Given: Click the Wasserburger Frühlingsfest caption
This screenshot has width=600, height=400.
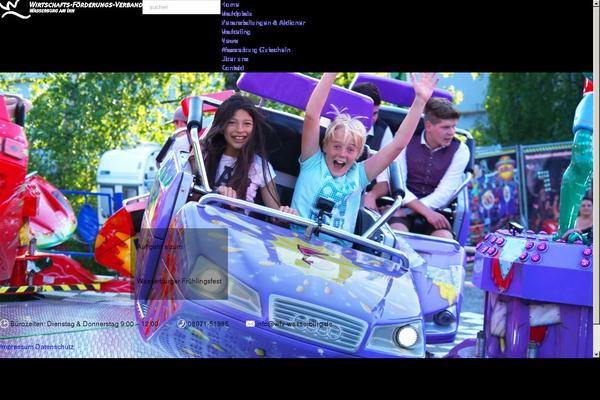Looking at the screenshot, I should (x=180, y=283).
